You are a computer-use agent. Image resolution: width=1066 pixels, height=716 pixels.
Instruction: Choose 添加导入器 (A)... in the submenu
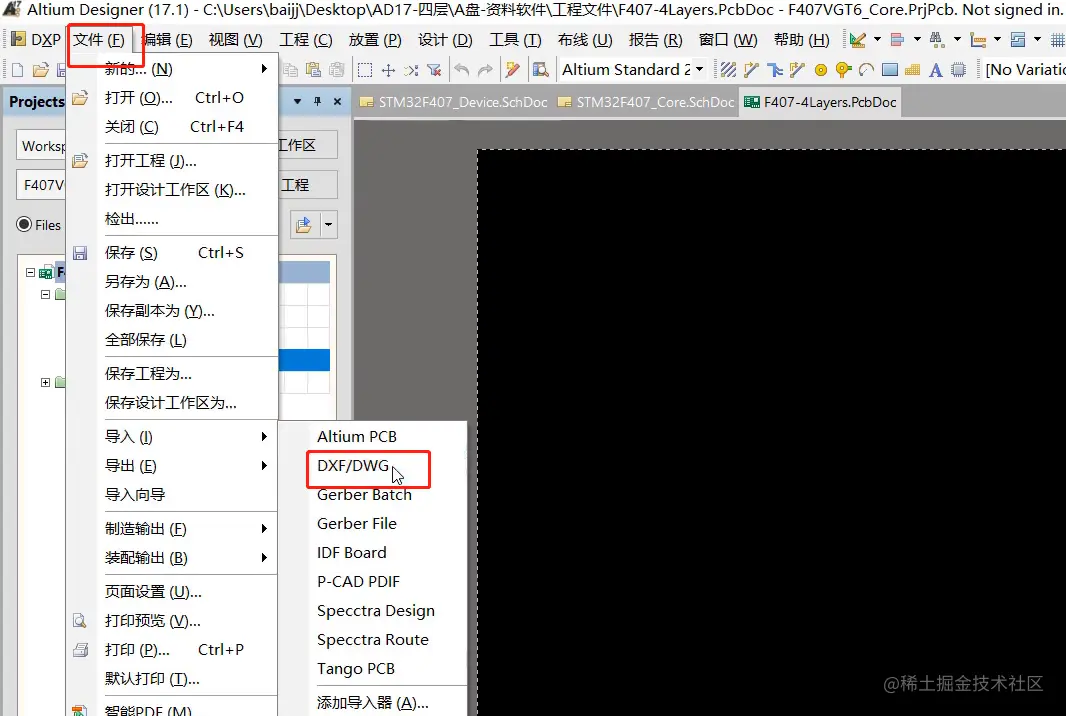pos(373,702)
